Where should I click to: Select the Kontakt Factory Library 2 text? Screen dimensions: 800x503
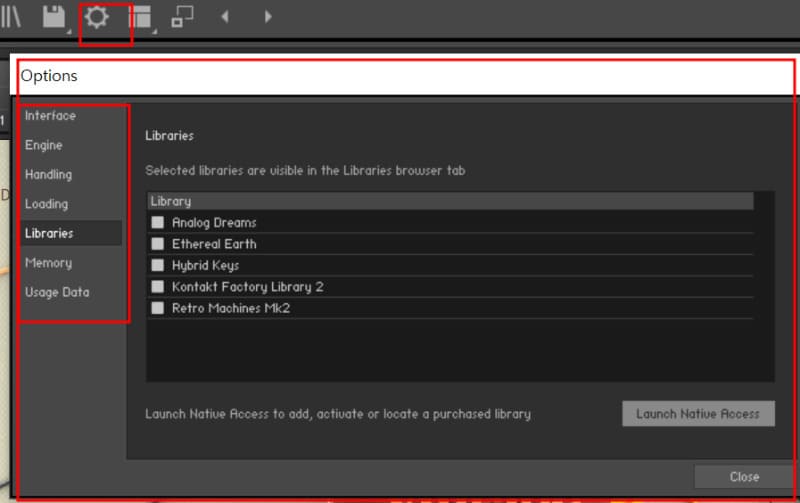click(248, 287)
